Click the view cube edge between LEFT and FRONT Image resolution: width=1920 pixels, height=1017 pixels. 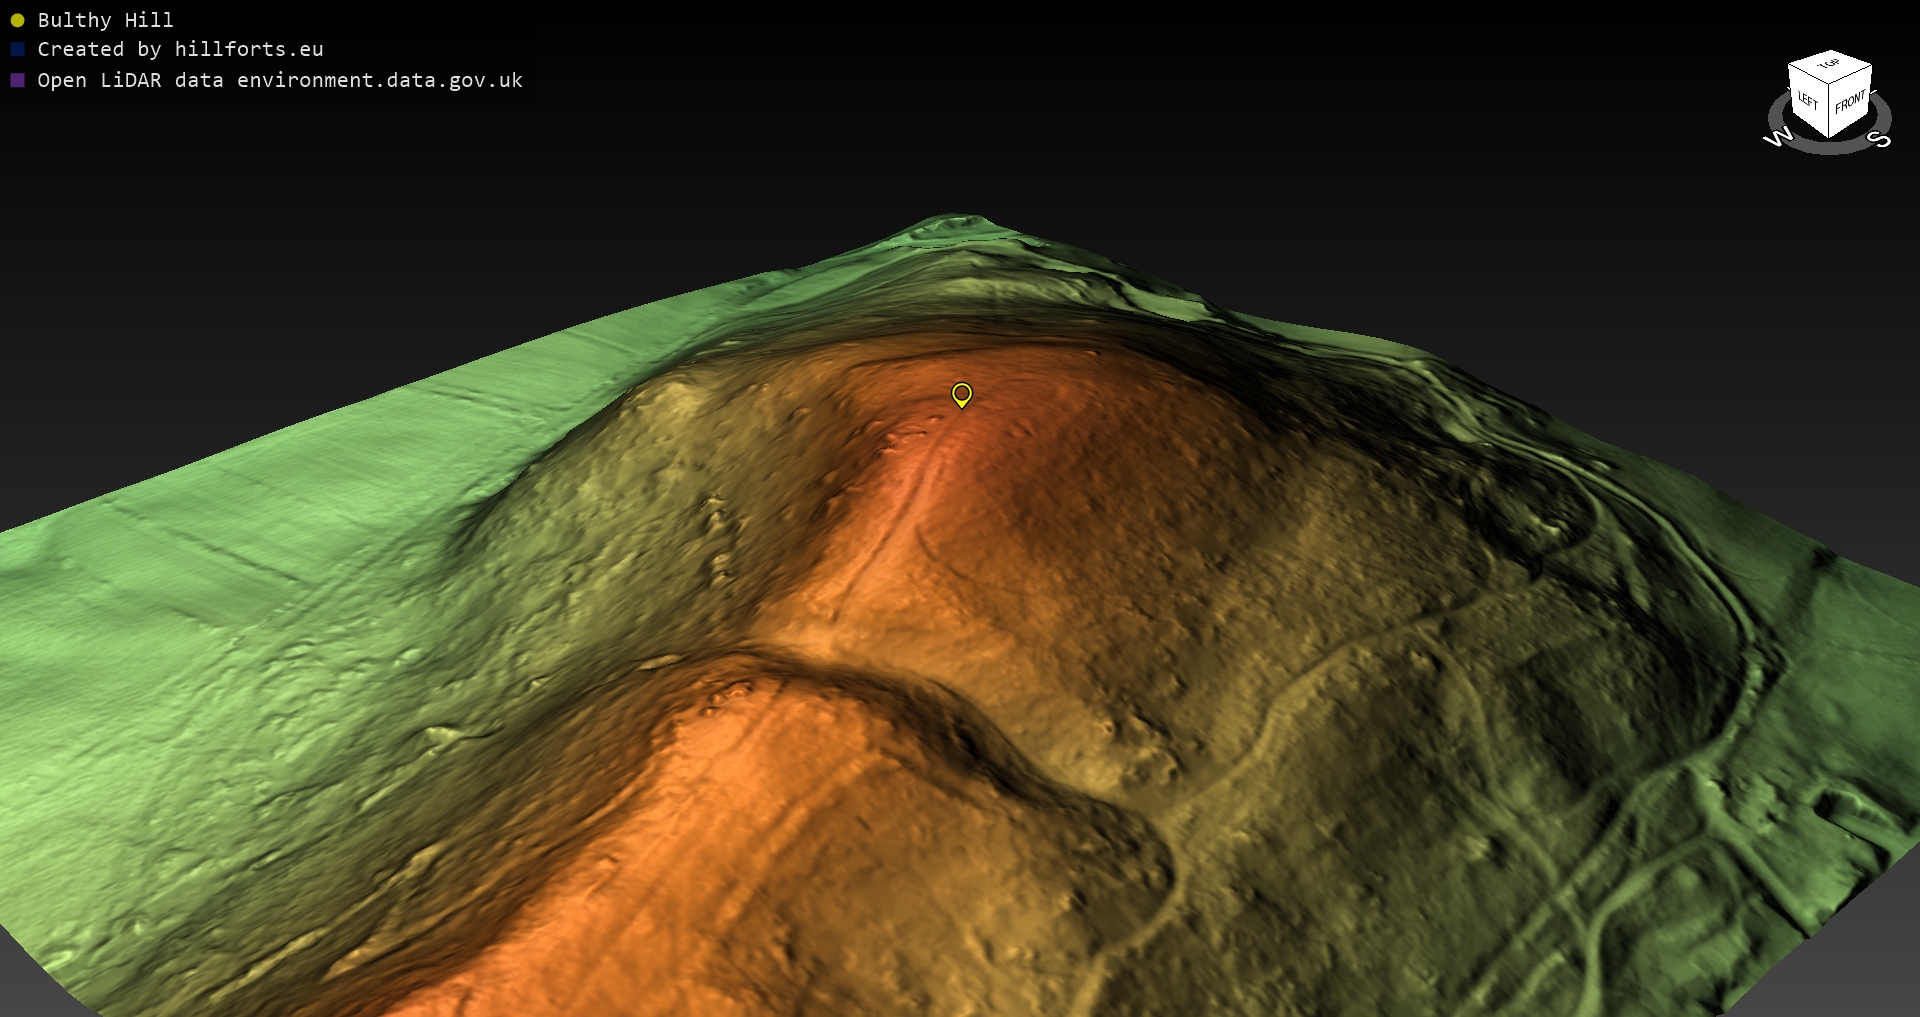point(1829,112)
